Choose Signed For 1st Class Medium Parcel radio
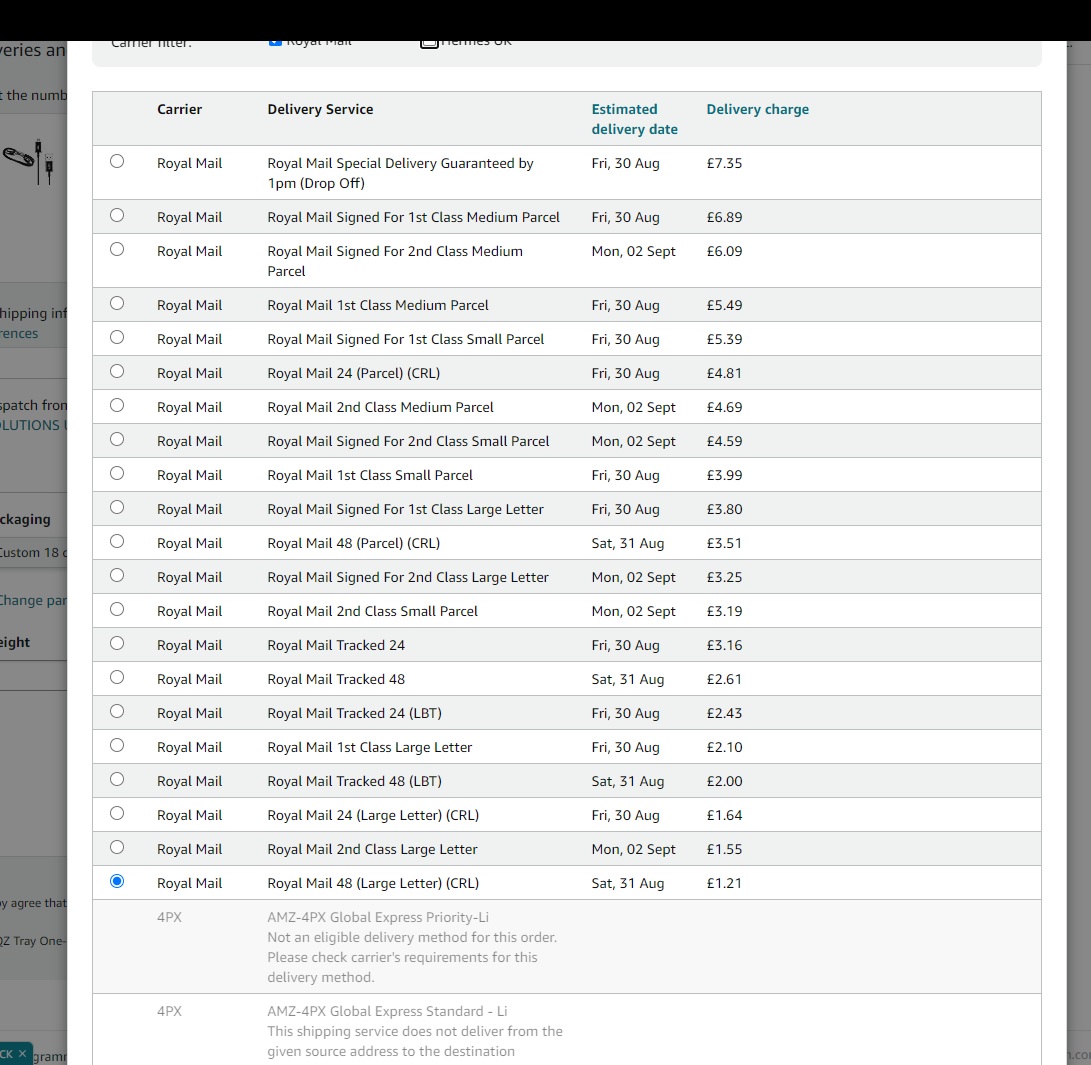The height and width of the screenshot is (1065, 1091). click(117, 216)
